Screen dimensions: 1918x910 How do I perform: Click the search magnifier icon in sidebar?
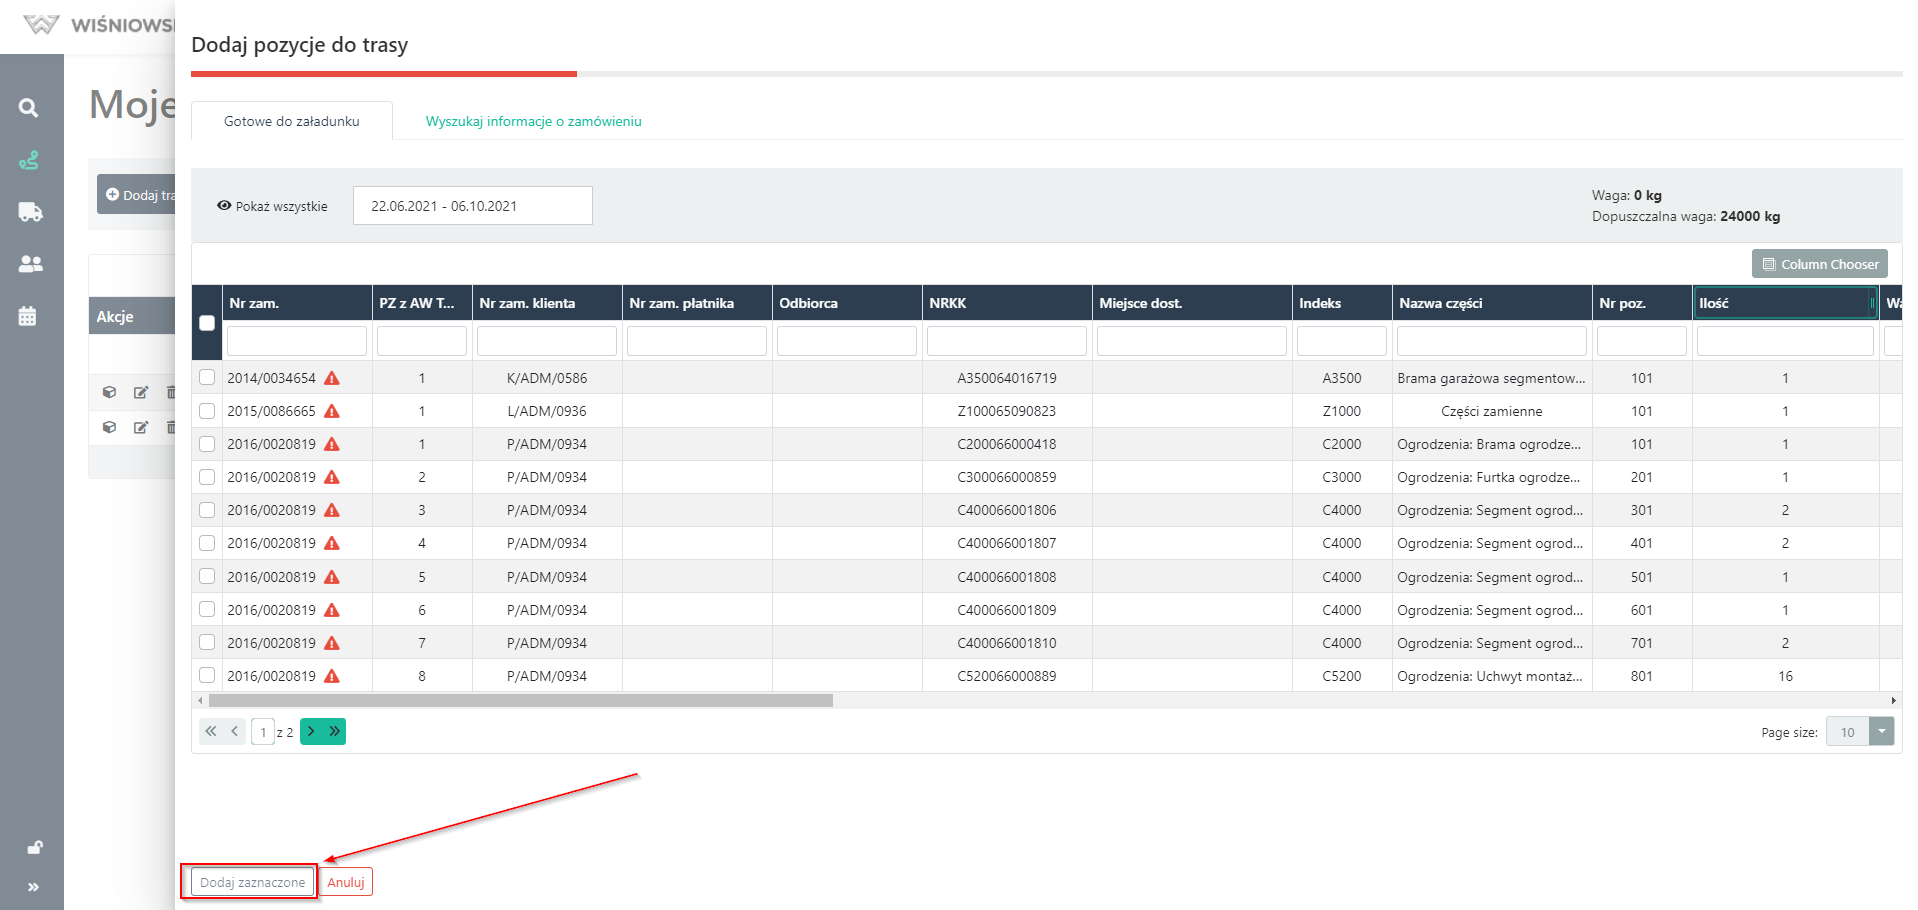[29, 108]
